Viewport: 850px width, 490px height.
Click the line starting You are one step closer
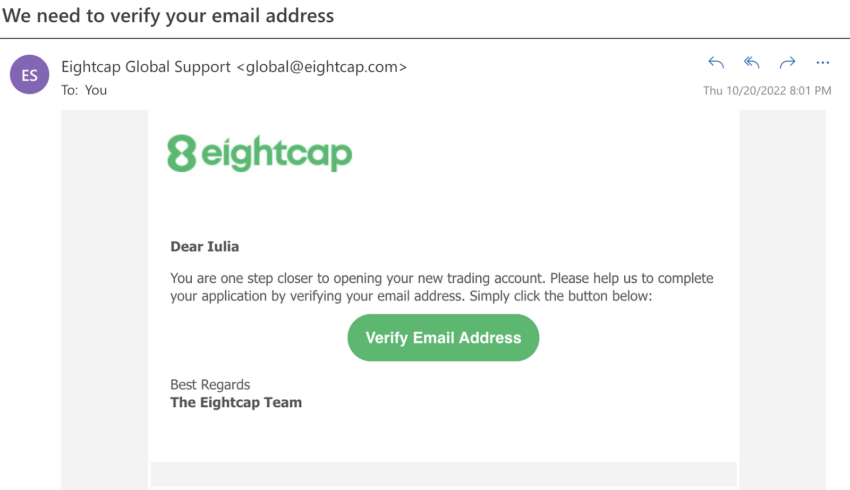442,278
